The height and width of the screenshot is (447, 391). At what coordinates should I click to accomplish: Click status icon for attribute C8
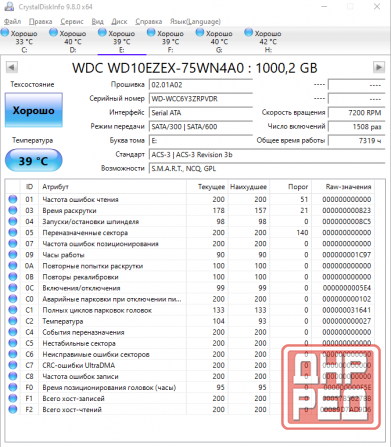pos(13,376)
